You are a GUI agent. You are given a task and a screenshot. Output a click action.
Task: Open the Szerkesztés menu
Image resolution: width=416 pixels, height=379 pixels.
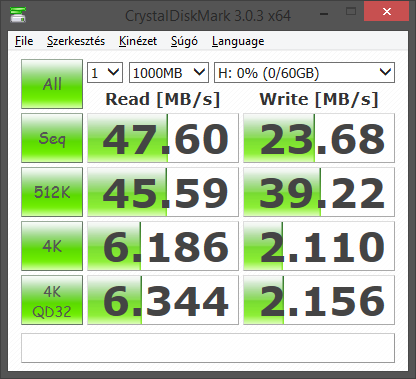[x=76, y=41]
